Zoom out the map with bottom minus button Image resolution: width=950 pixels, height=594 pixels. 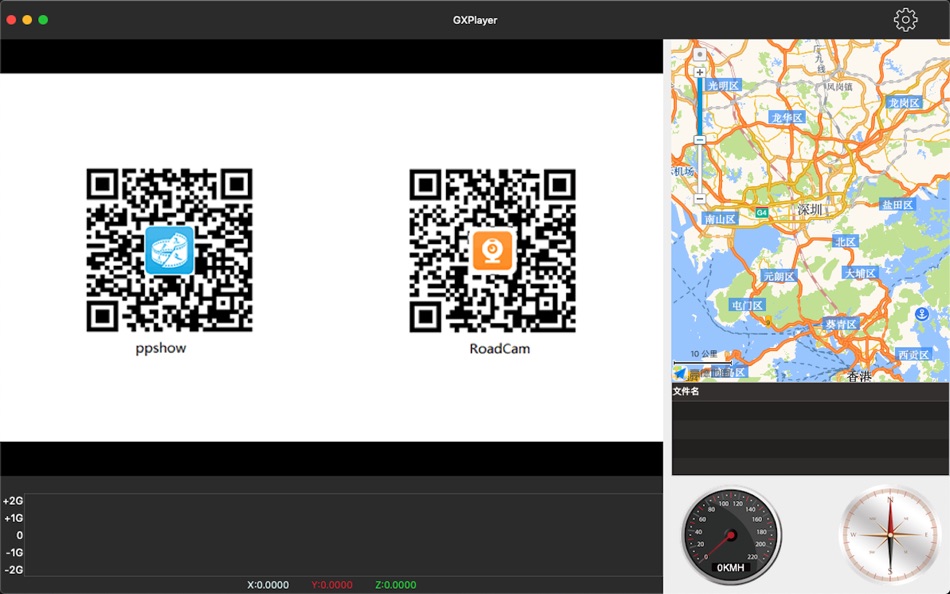pyautogui.click(x=699, y=199)
